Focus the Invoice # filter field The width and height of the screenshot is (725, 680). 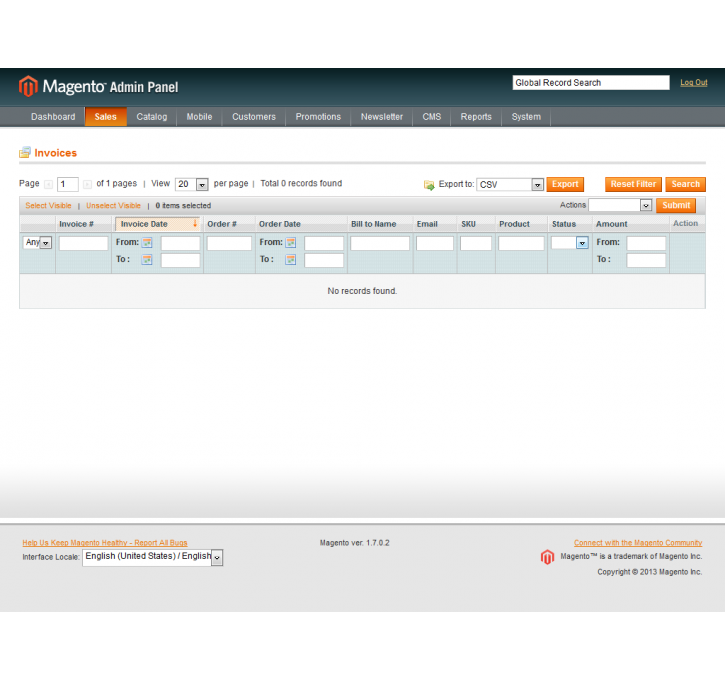pyautogui.click(x=84, y=243)
